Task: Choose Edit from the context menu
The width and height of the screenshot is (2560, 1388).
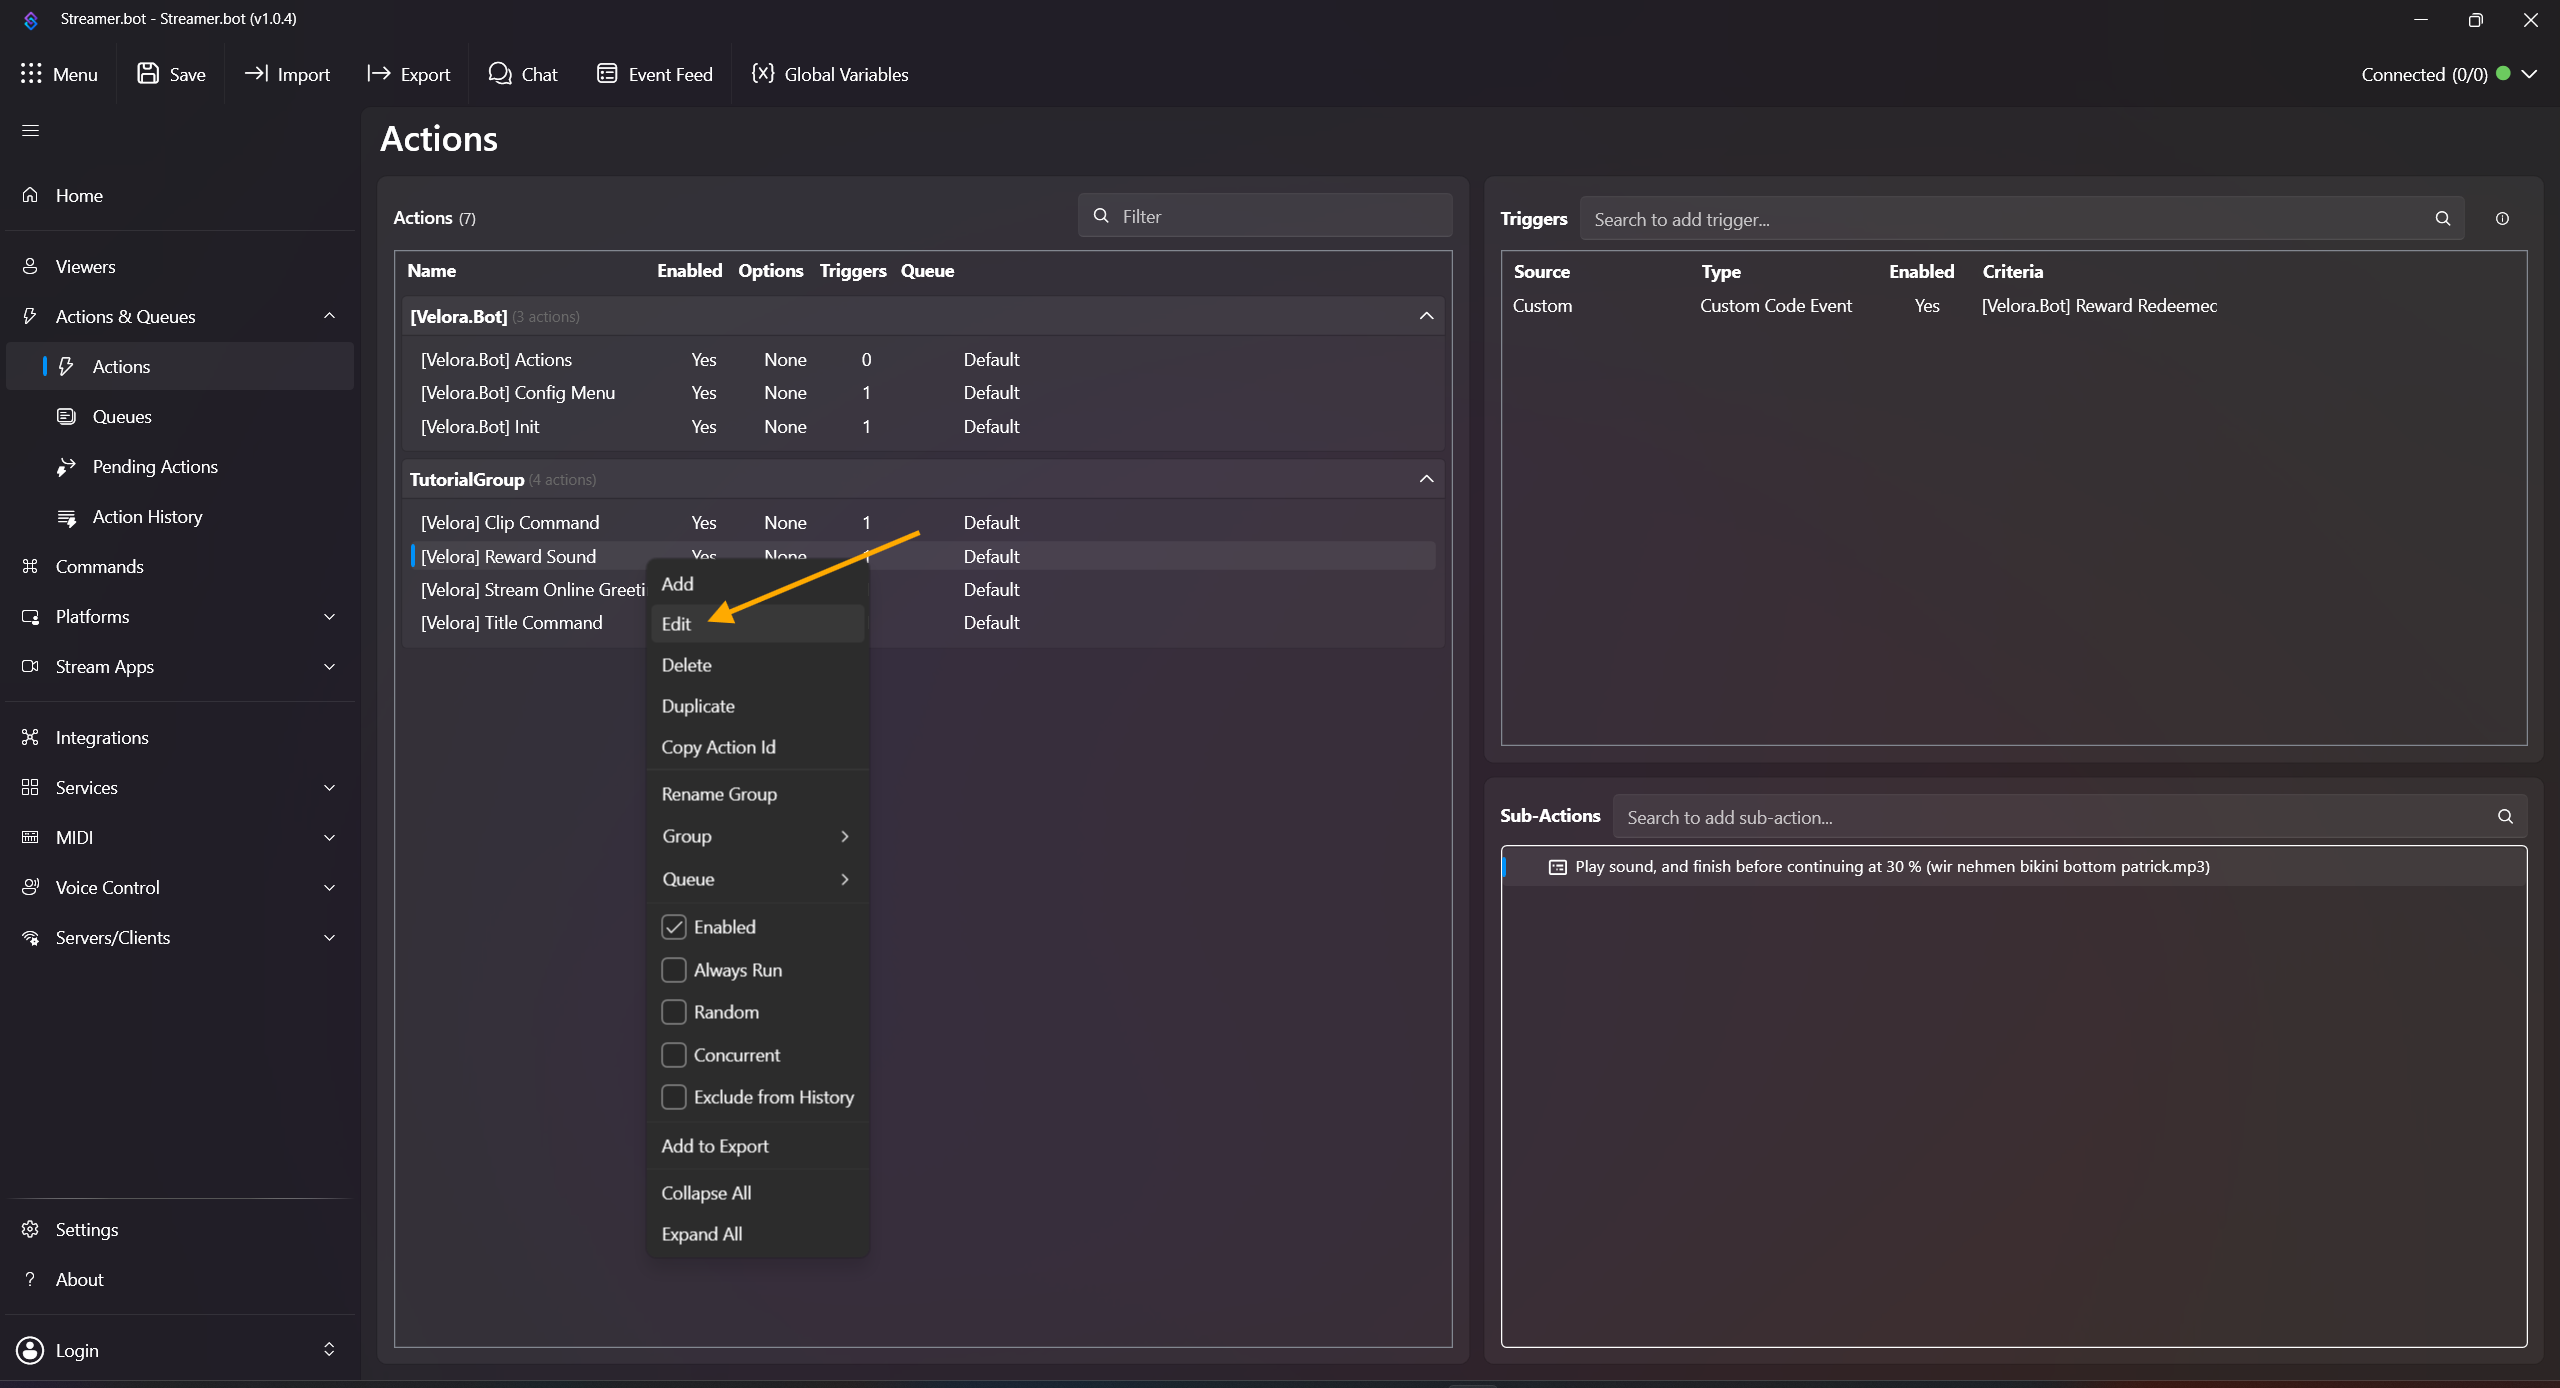Action: (677, 624)
